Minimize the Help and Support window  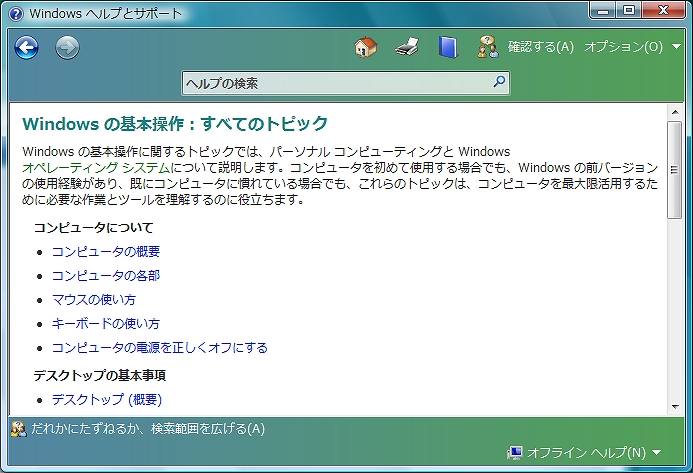[x=603, y=10]
